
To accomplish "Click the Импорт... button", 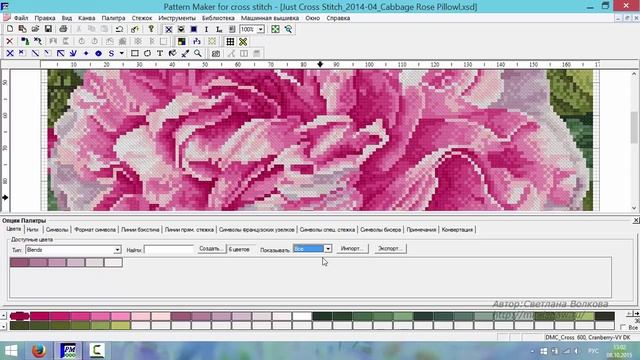I will pyautogui.click(x=352, y=249).
